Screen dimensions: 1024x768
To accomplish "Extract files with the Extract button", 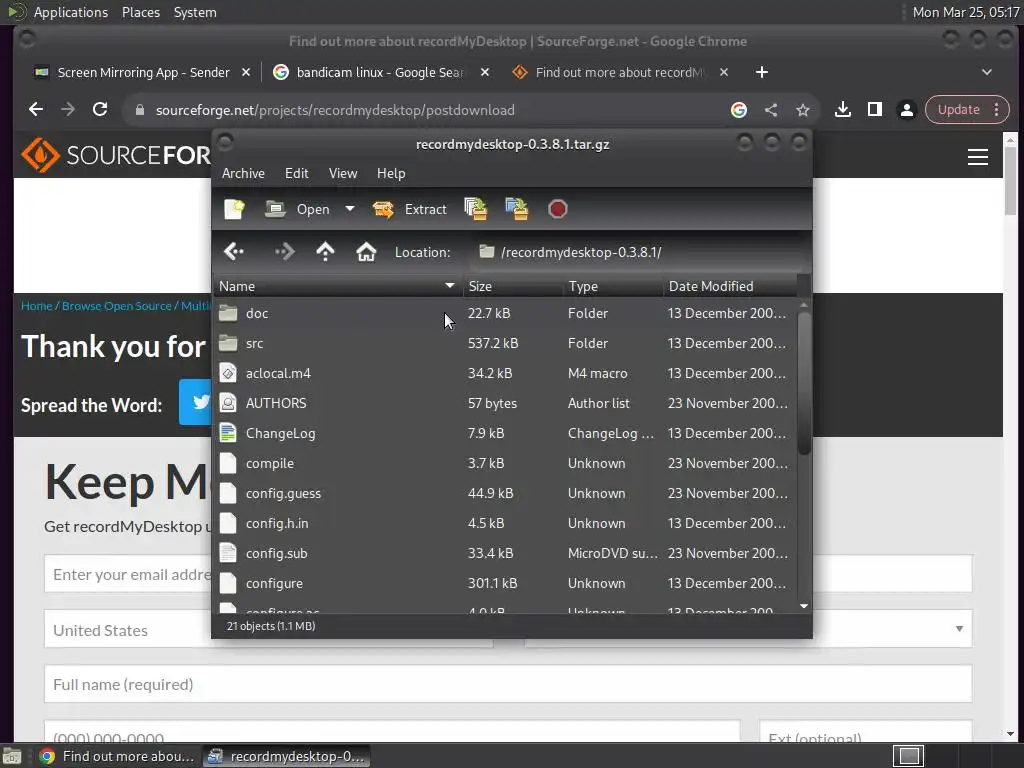I will click(409, 209).
